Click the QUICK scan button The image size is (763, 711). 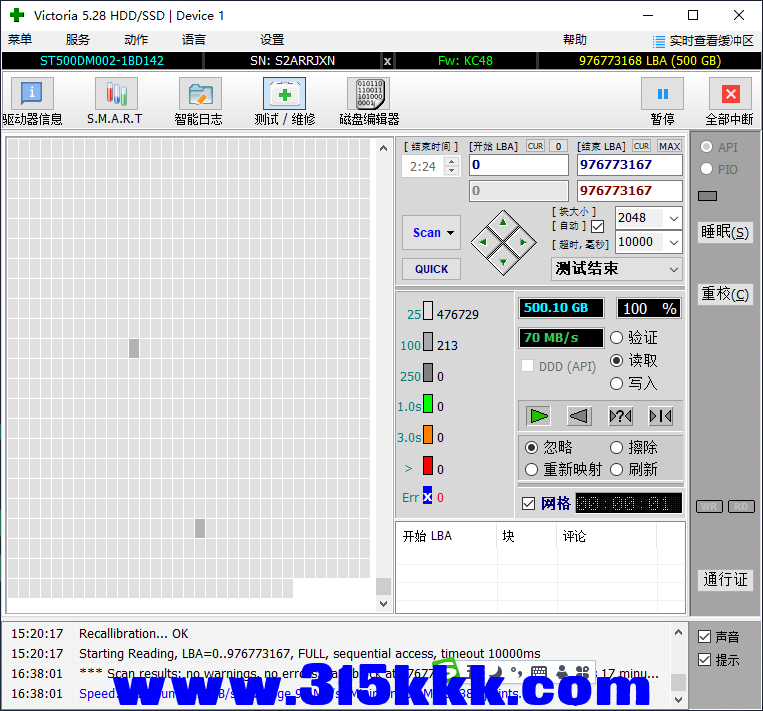coord(432,269)
